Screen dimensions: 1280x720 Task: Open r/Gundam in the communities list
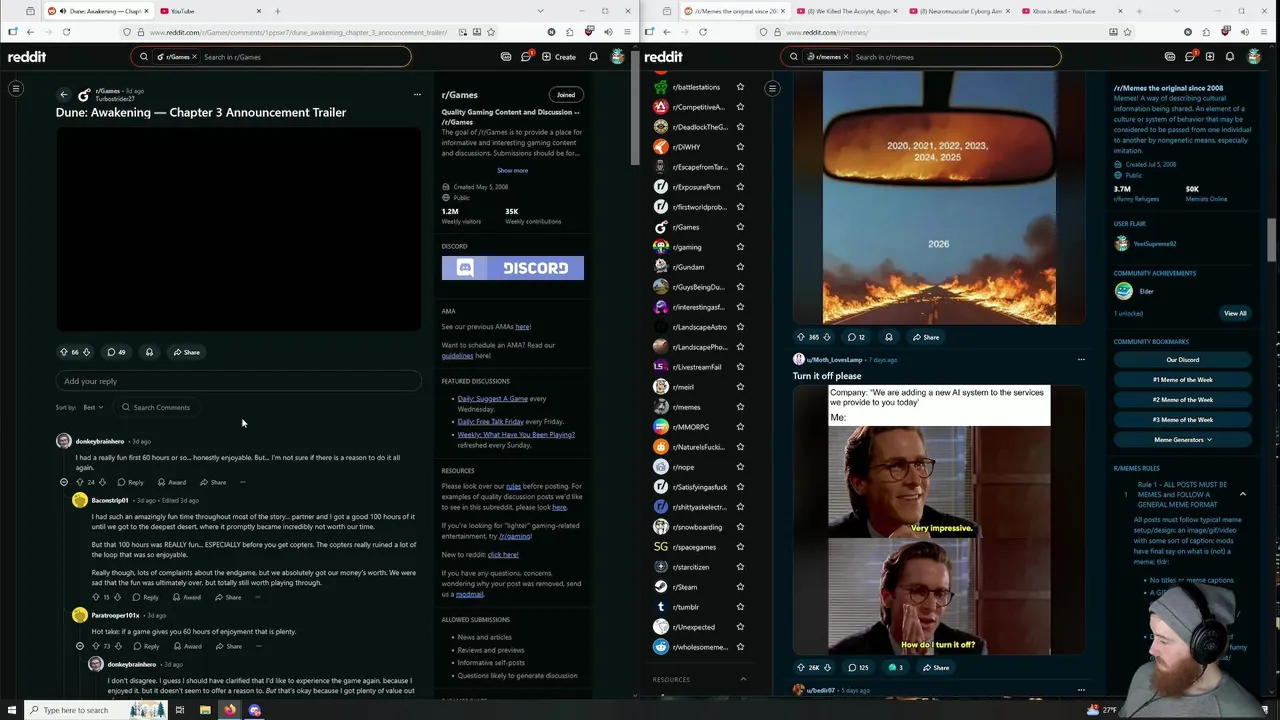point(688,267)
